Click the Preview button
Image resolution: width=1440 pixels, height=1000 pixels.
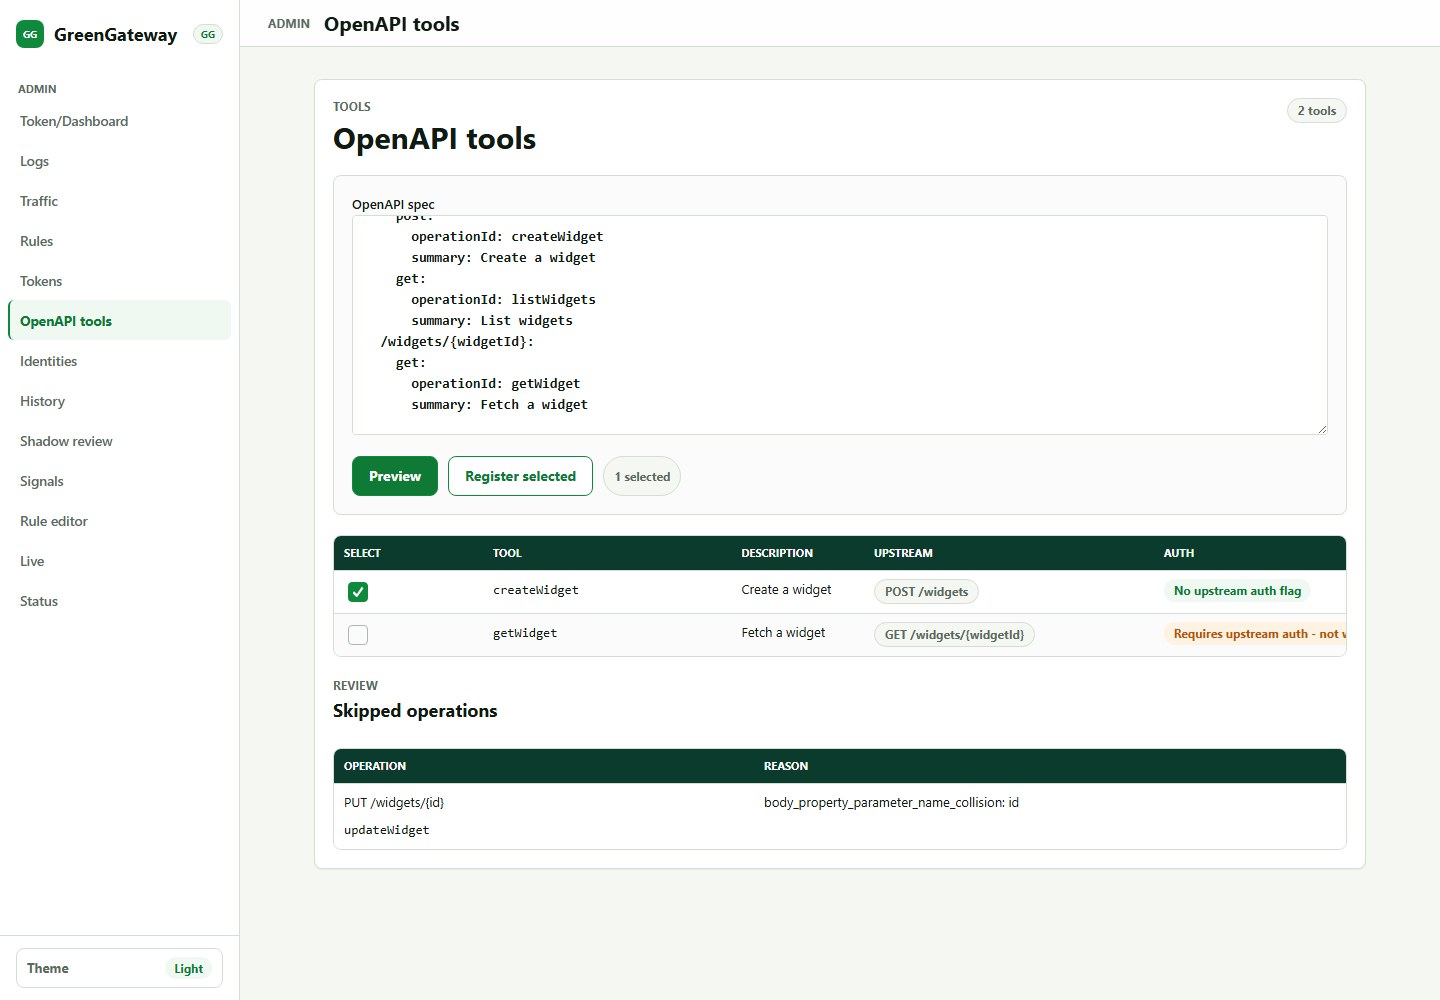point(395,476)
